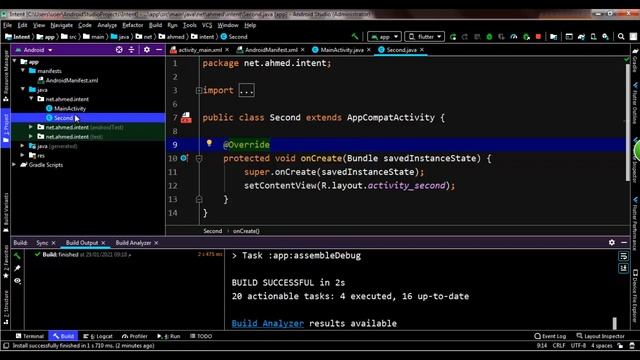
Task: Close the Build Output tab
Action: tap(103, 243)
